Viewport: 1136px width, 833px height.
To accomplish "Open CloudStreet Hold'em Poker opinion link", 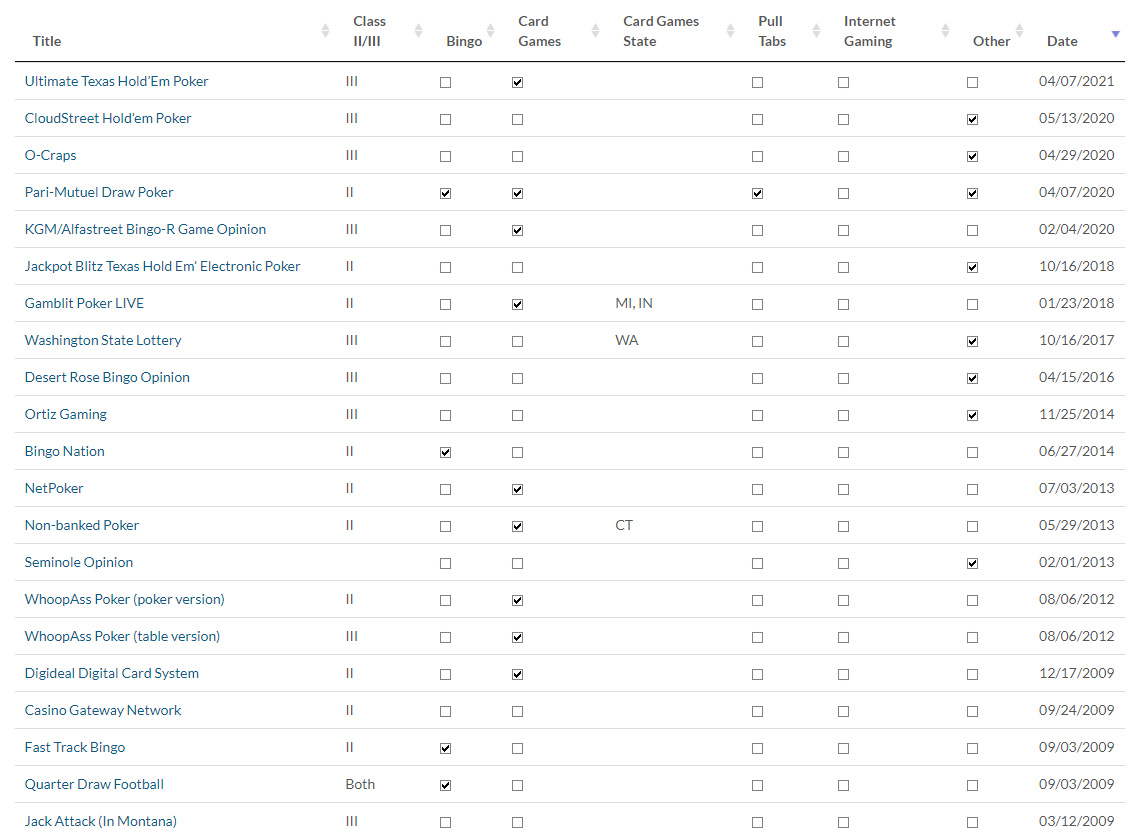I will point(108,118).
